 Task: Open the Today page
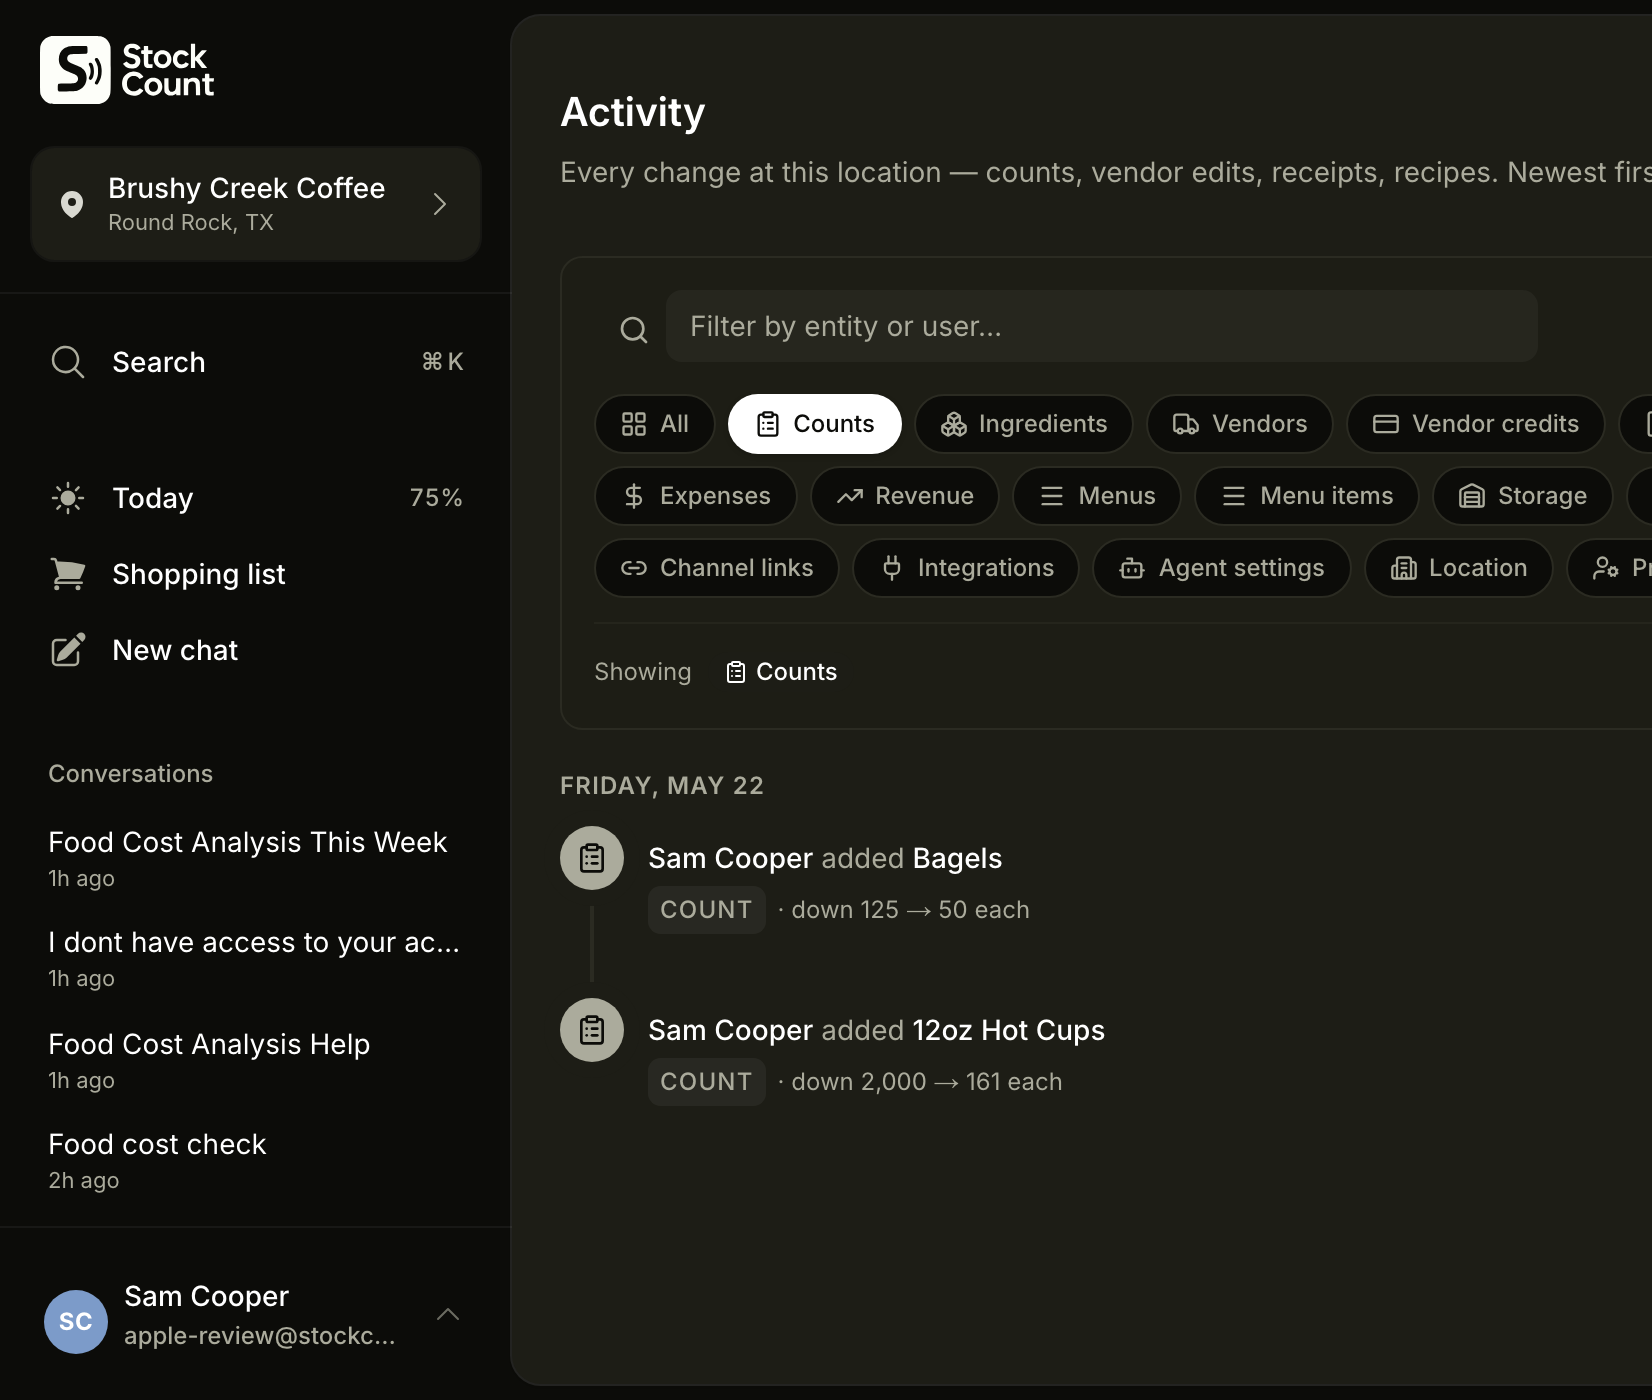[x=256, y=498]
